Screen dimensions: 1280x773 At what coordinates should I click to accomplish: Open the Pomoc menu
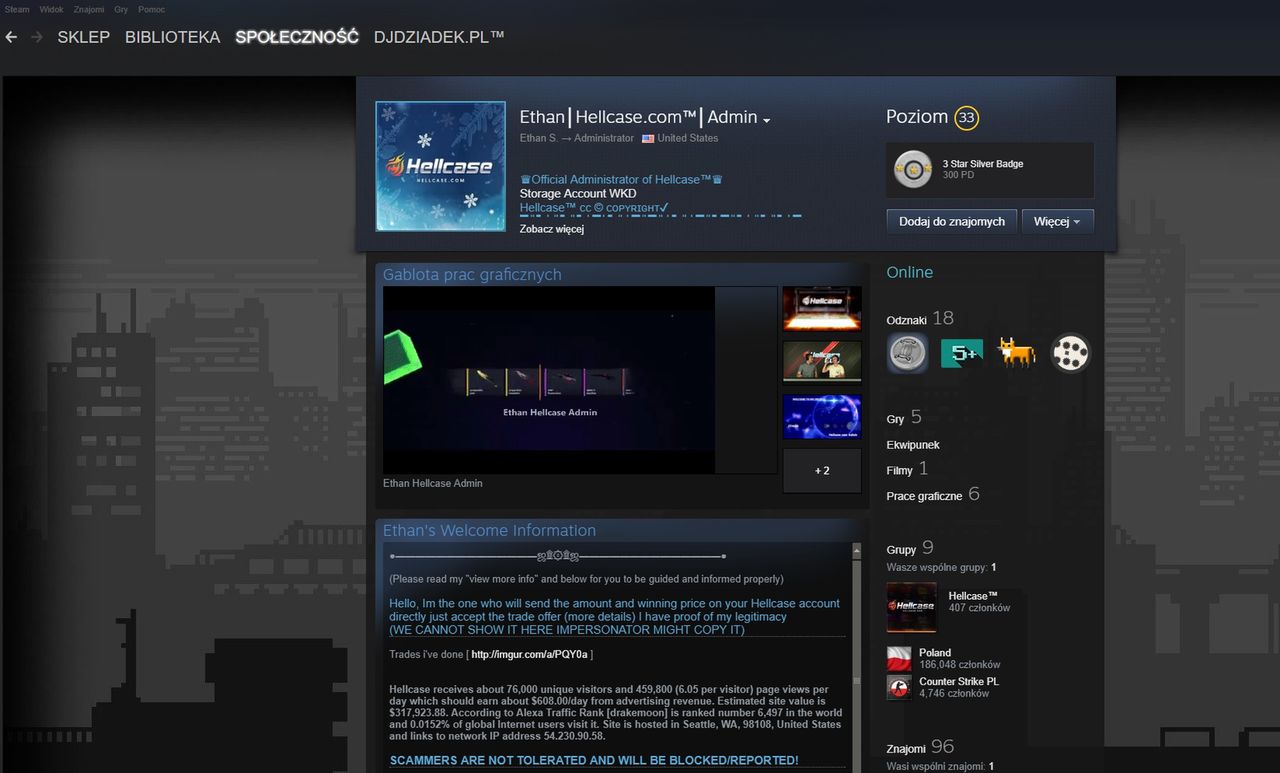(151, 9)
